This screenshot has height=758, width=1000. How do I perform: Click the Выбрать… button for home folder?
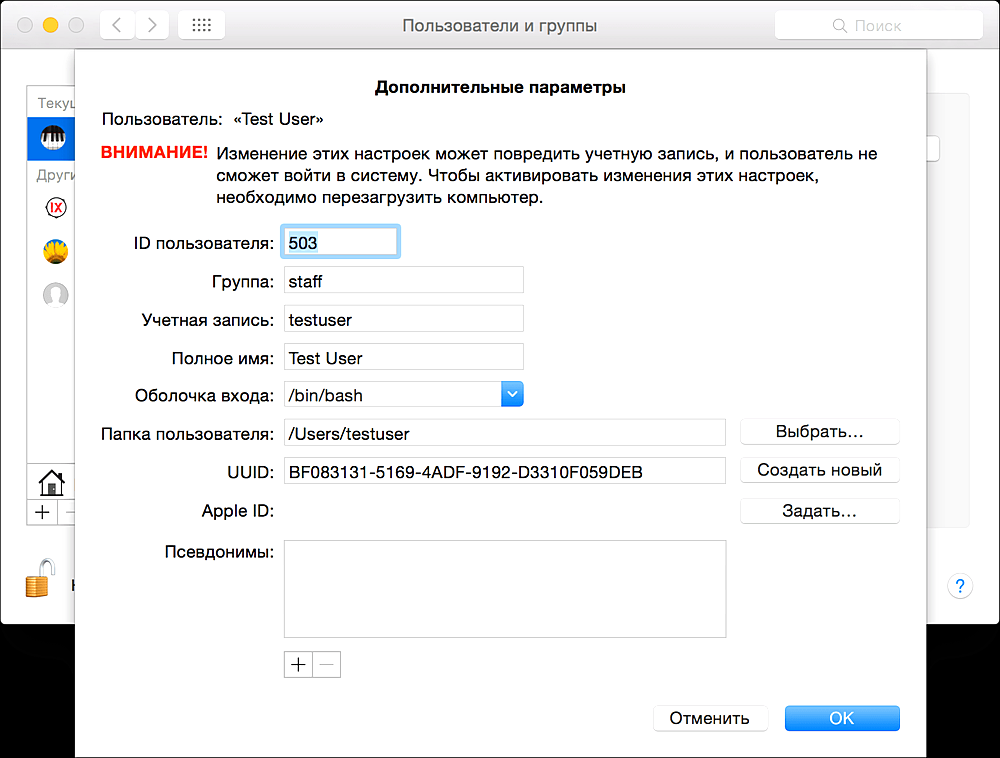pyautogui.click(x=819, y=432)
